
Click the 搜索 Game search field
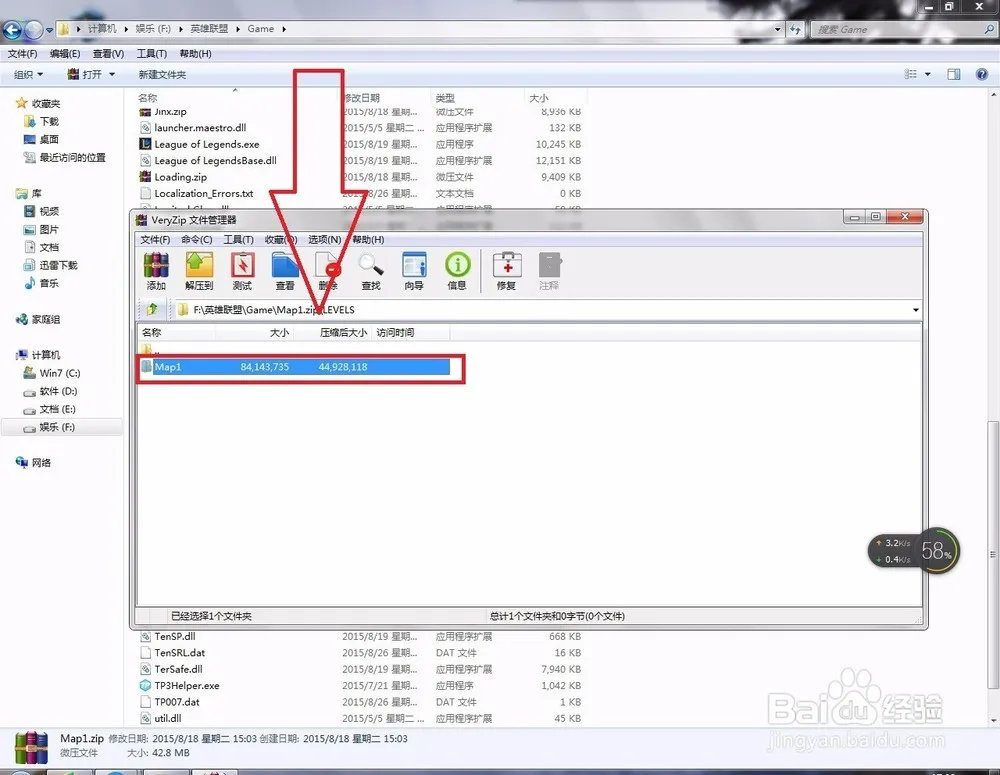tap(902, 29)
